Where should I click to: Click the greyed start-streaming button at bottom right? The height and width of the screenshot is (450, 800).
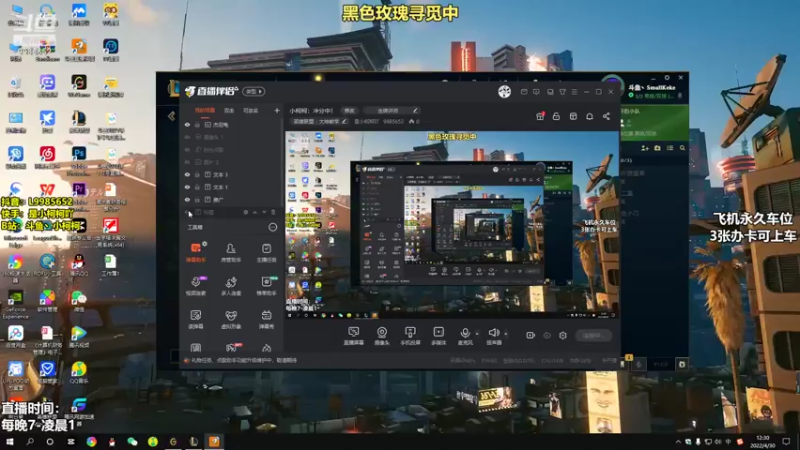coord(593,335)
